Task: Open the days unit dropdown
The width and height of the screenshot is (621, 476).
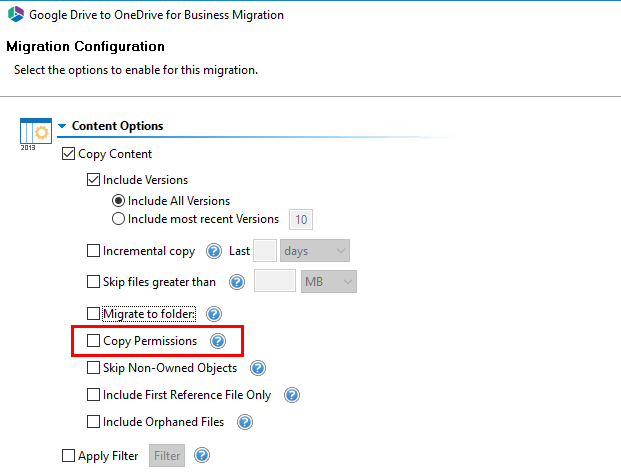Action: pyautogui.click(x=314, y=251)
